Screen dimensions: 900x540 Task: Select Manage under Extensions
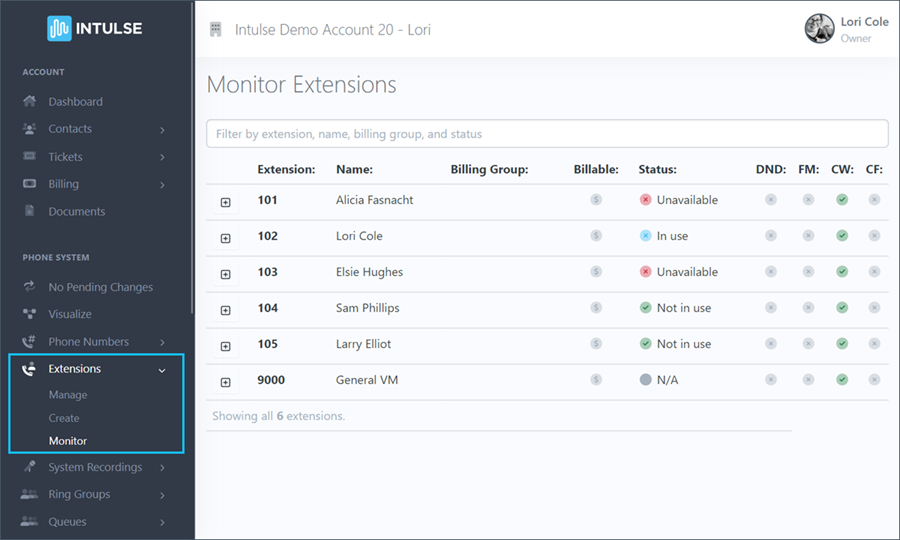(x=68, y=395)
